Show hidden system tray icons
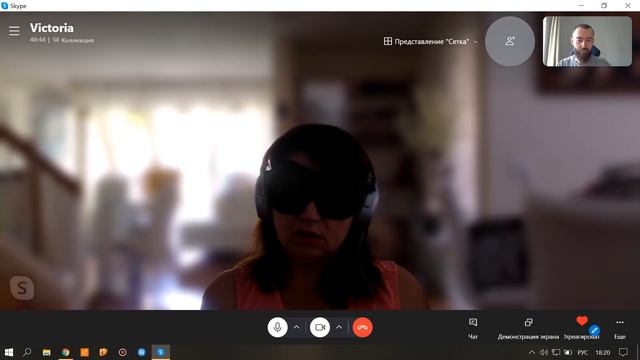640x360 pixels. click(531, 352)
